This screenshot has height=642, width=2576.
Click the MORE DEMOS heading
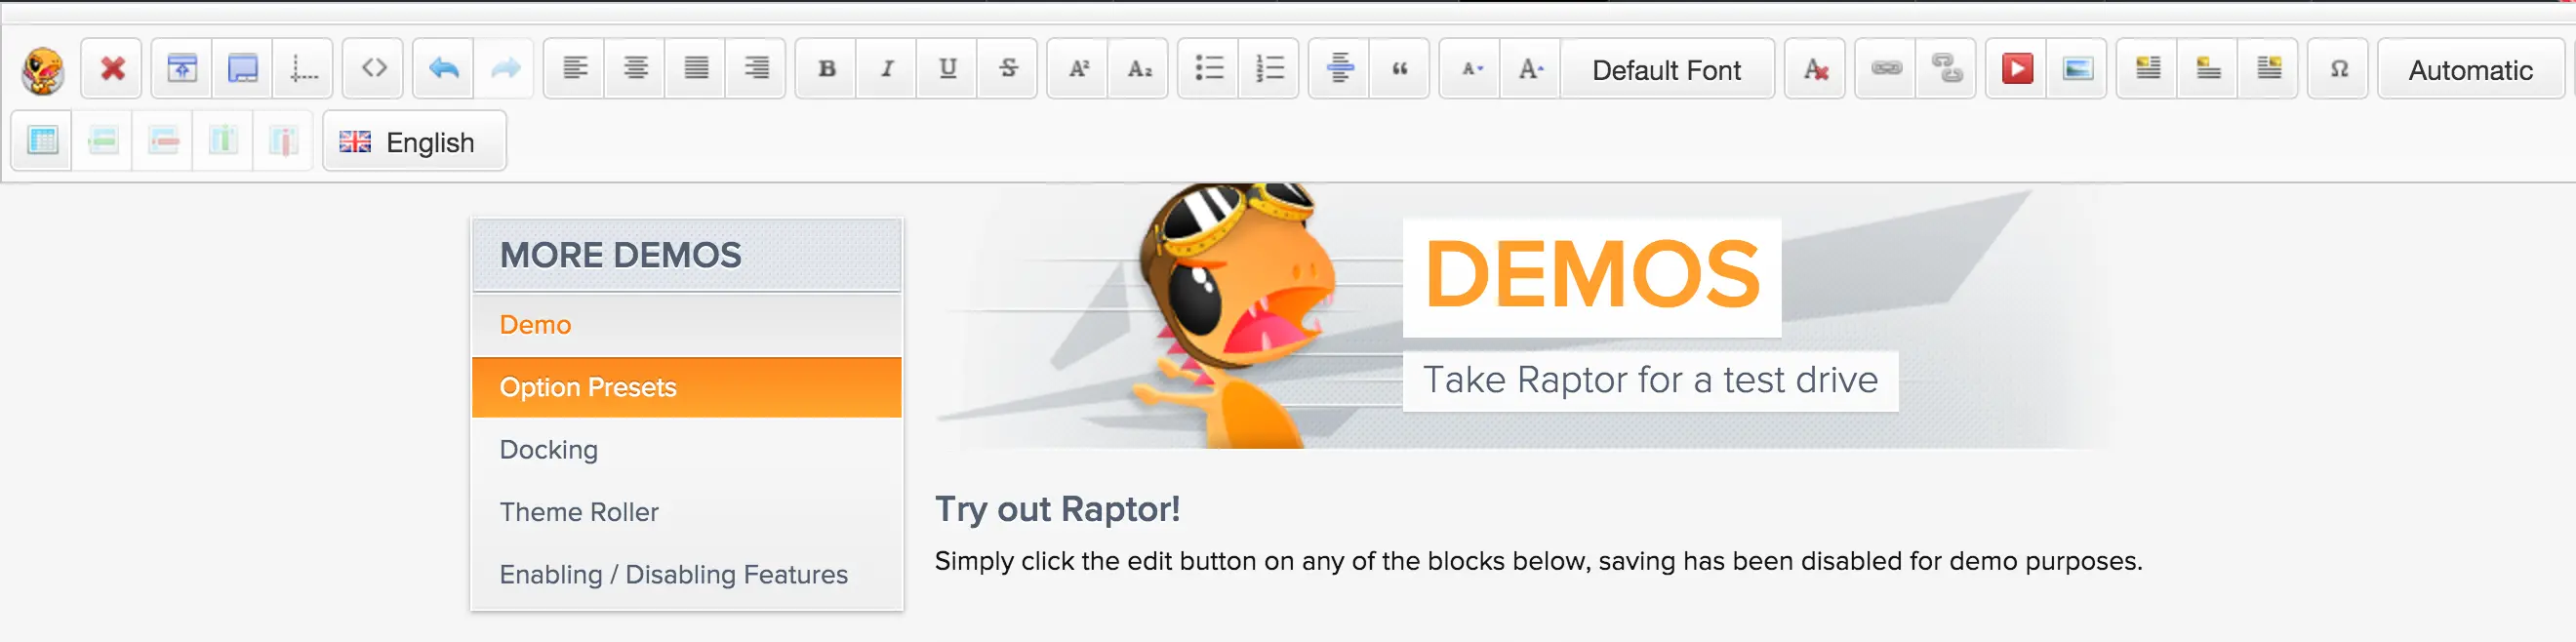[620, 255]
